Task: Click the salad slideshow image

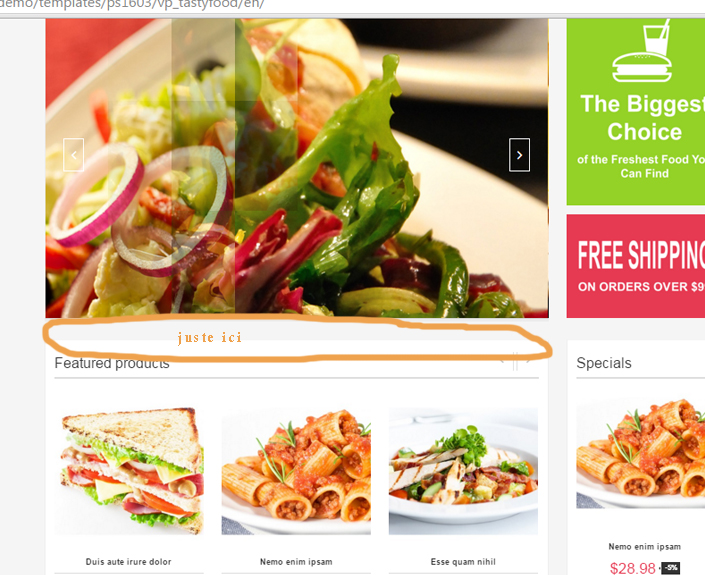Action: coord(297,168)
